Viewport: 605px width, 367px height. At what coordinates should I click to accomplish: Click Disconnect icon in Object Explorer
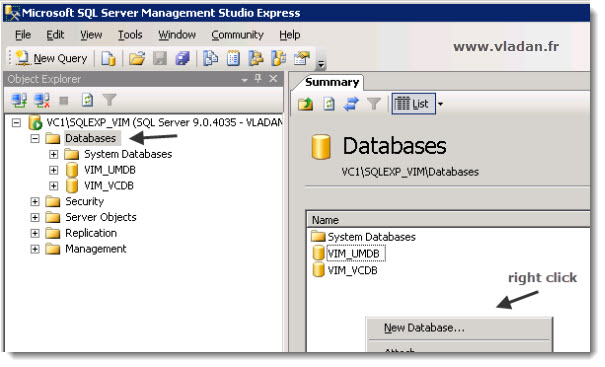click(42, 101)
